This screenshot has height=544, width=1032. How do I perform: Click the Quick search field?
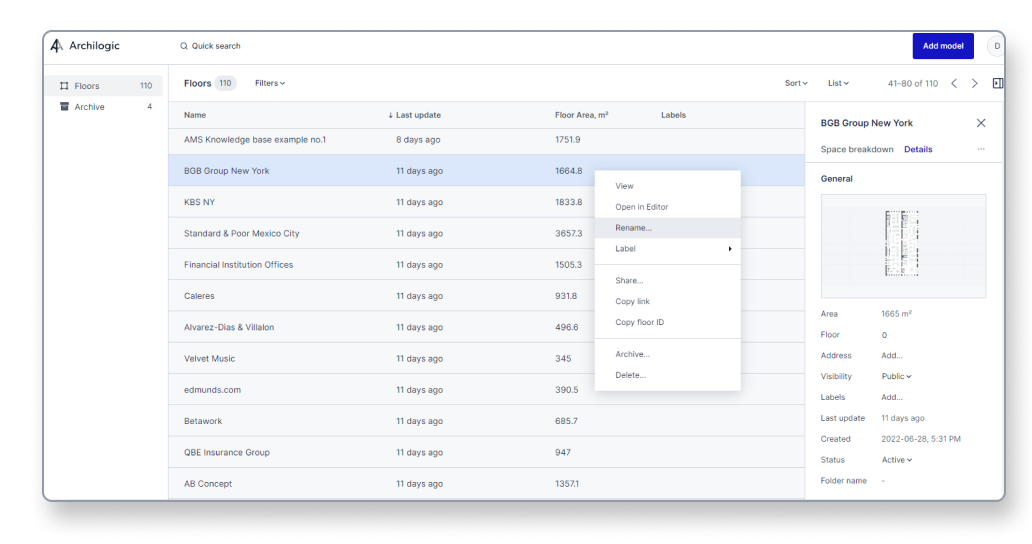tap(211, 46)
